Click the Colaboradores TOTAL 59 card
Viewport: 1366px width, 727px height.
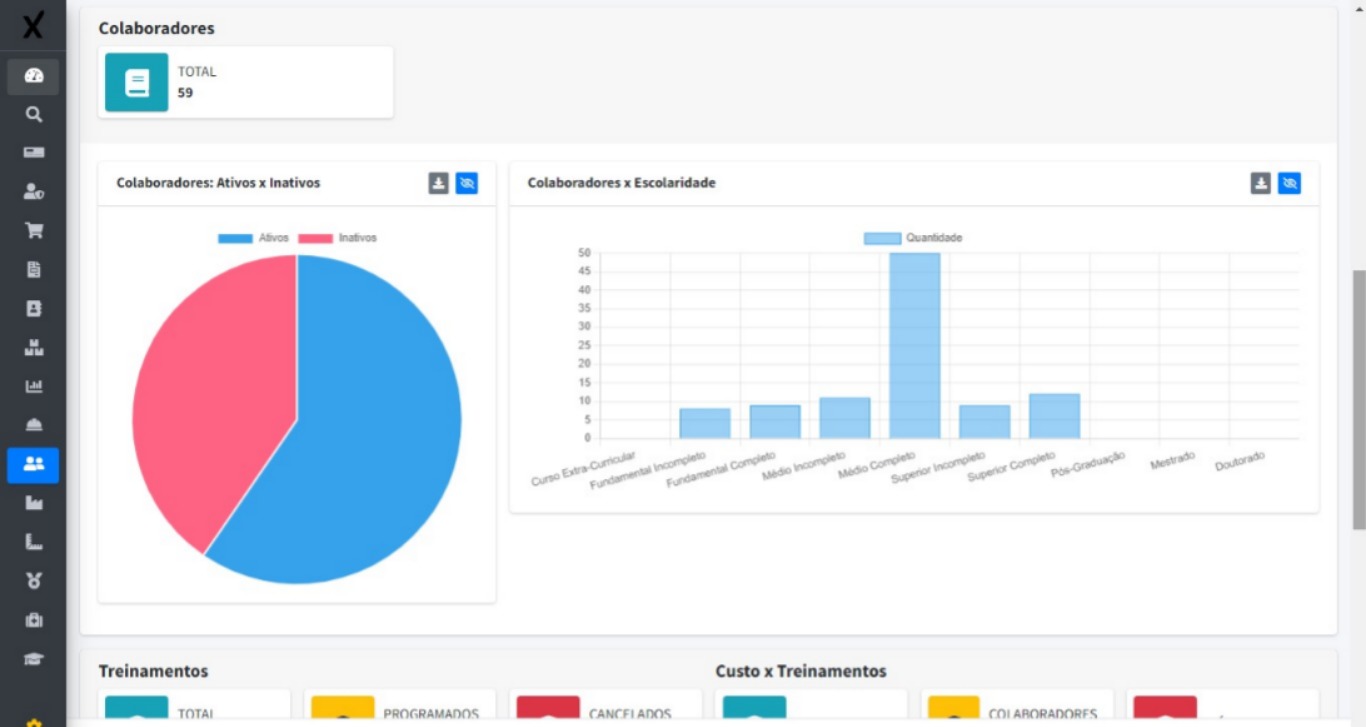pyautogui.click(x=245, y=82)
